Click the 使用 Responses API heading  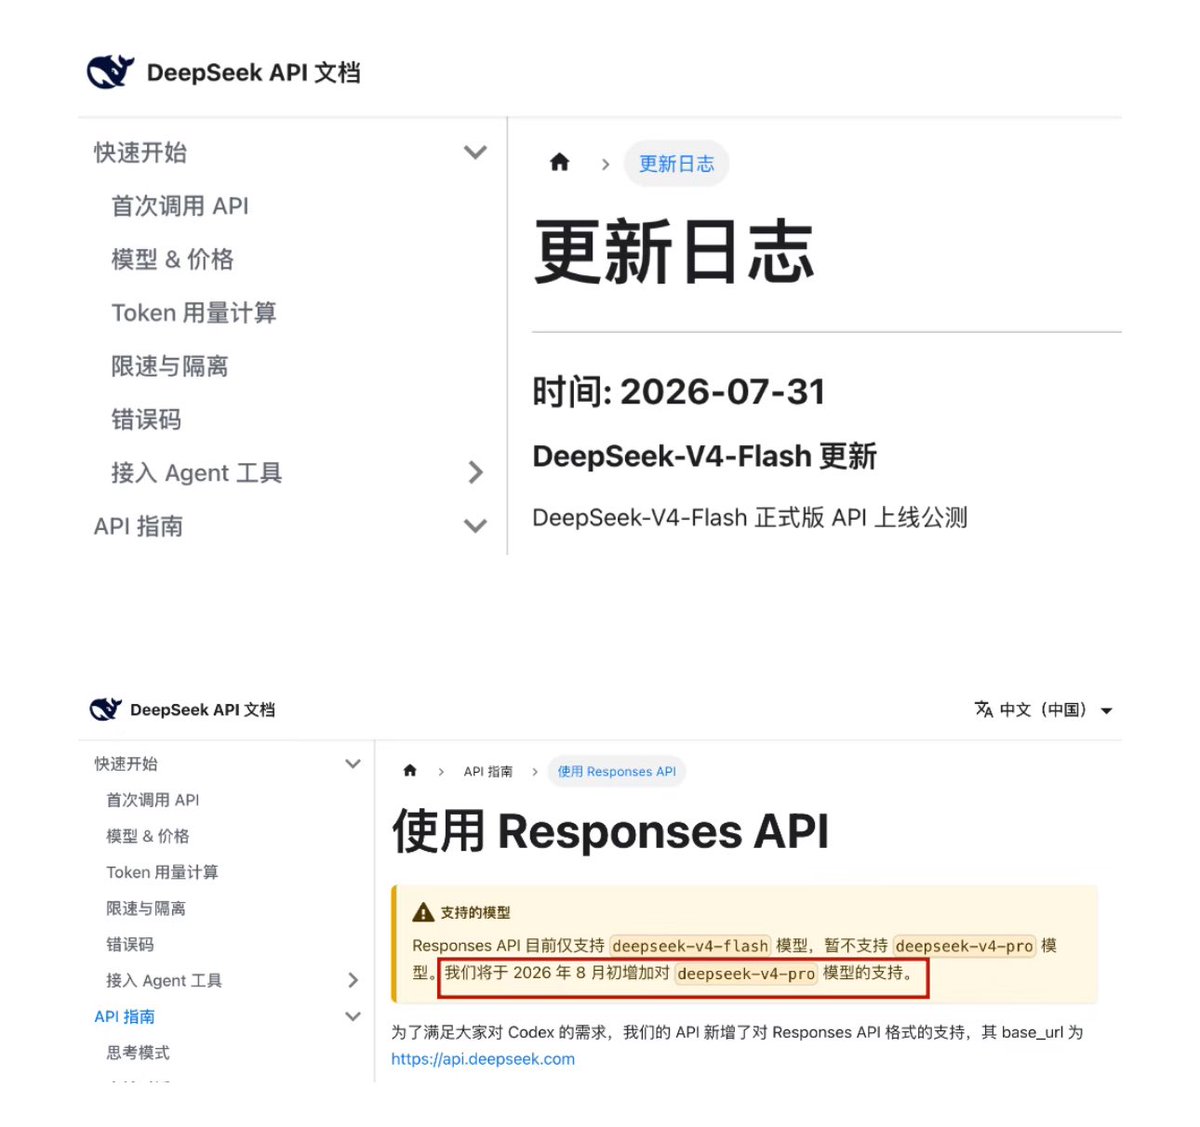(x=611, y=832)
